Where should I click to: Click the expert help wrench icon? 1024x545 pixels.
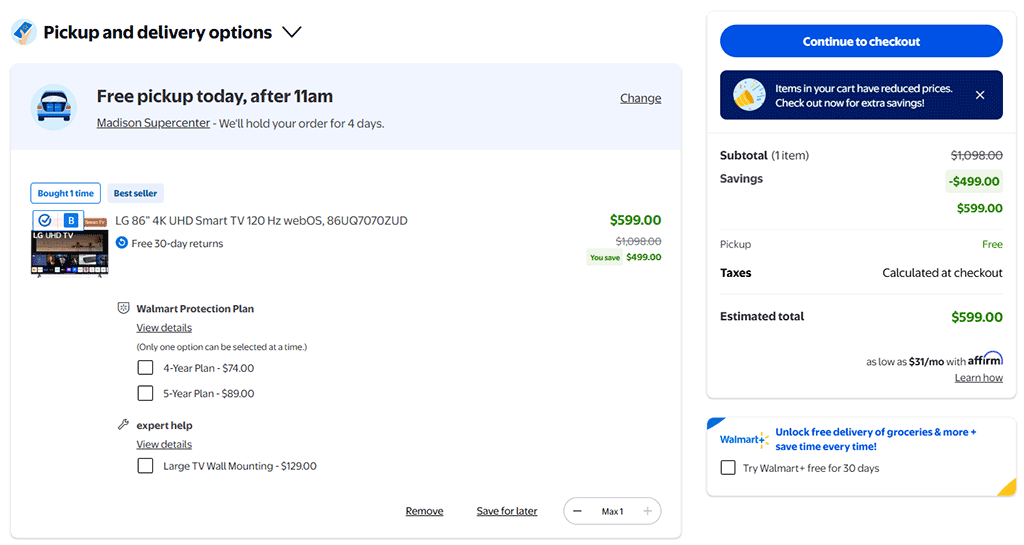click(x=123, y=425)
